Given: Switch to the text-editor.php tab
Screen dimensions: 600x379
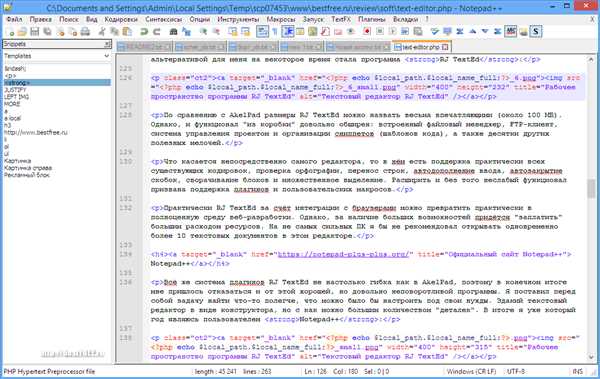Looking at the screenshot, I should click(421, 47).
